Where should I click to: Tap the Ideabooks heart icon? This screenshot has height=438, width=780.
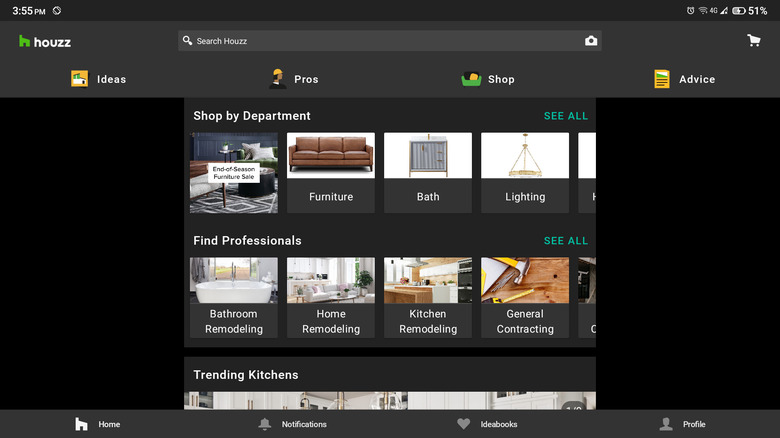[464, 424]
